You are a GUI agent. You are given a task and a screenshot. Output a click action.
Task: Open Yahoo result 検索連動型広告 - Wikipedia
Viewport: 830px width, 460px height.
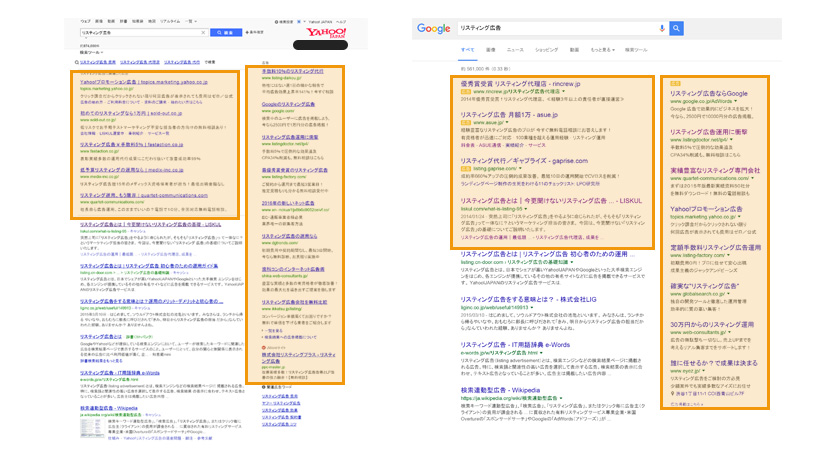tap(109, 408)
